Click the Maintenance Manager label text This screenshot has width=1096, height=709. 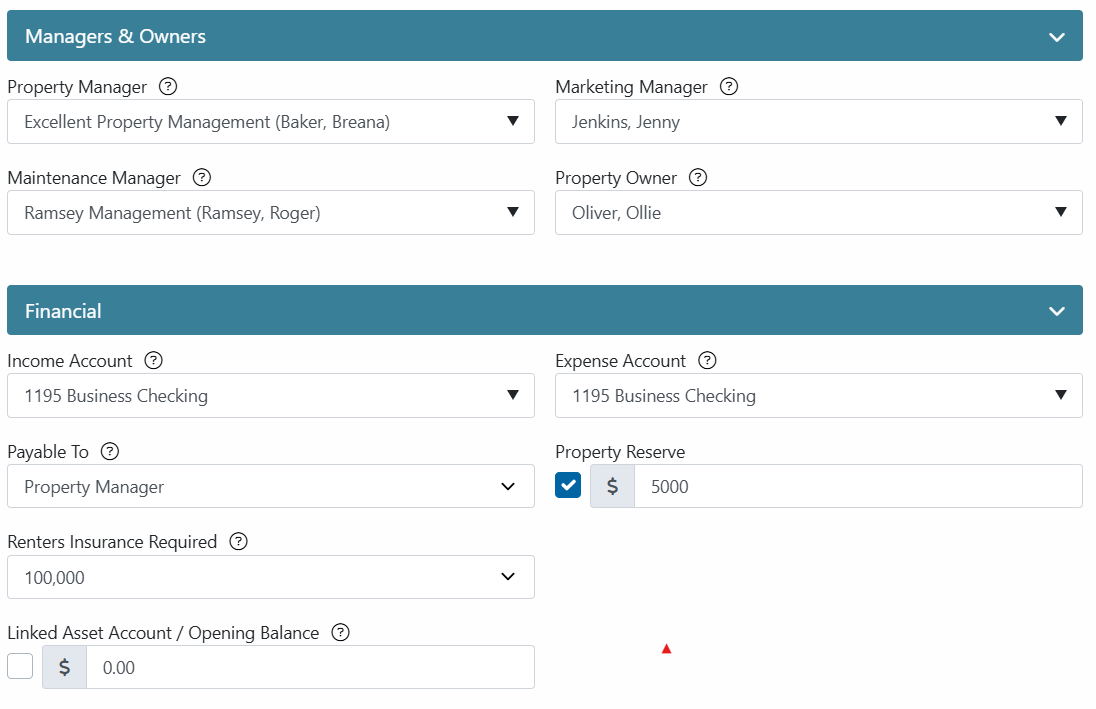(x=94, y=178)
